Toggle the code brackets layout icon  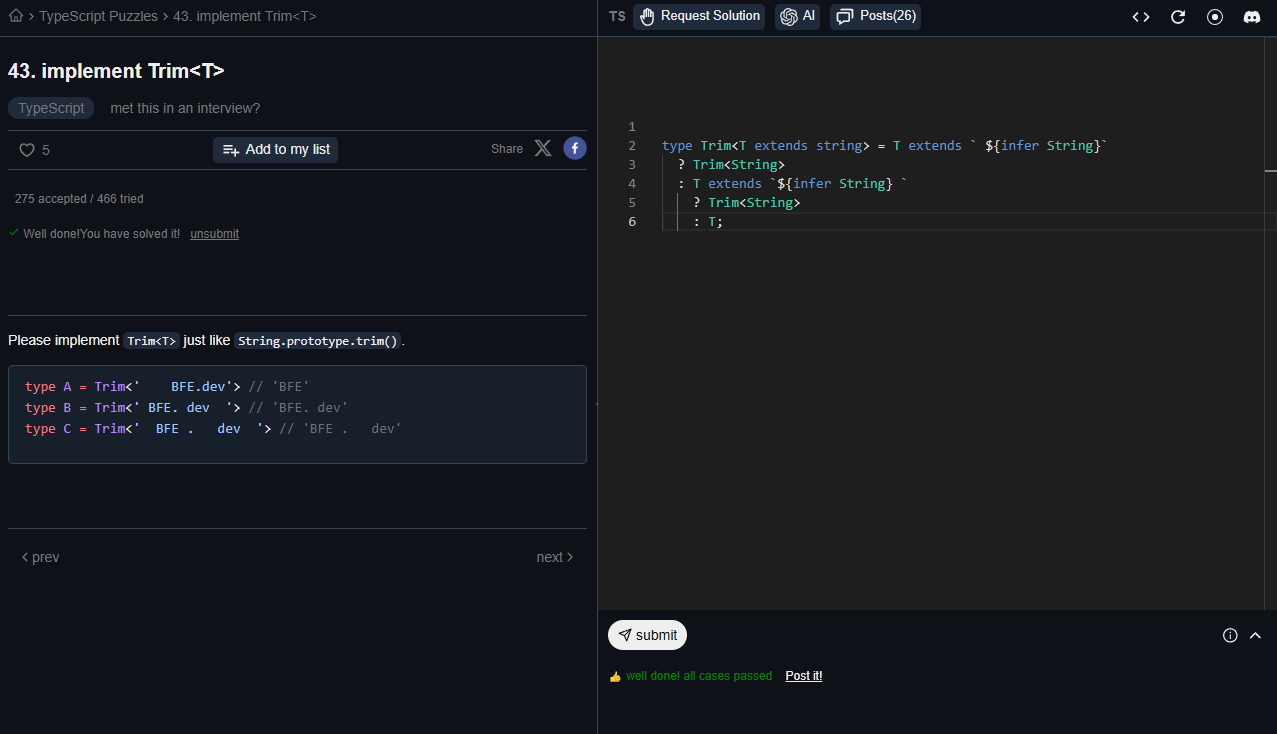coord(1140,17)
